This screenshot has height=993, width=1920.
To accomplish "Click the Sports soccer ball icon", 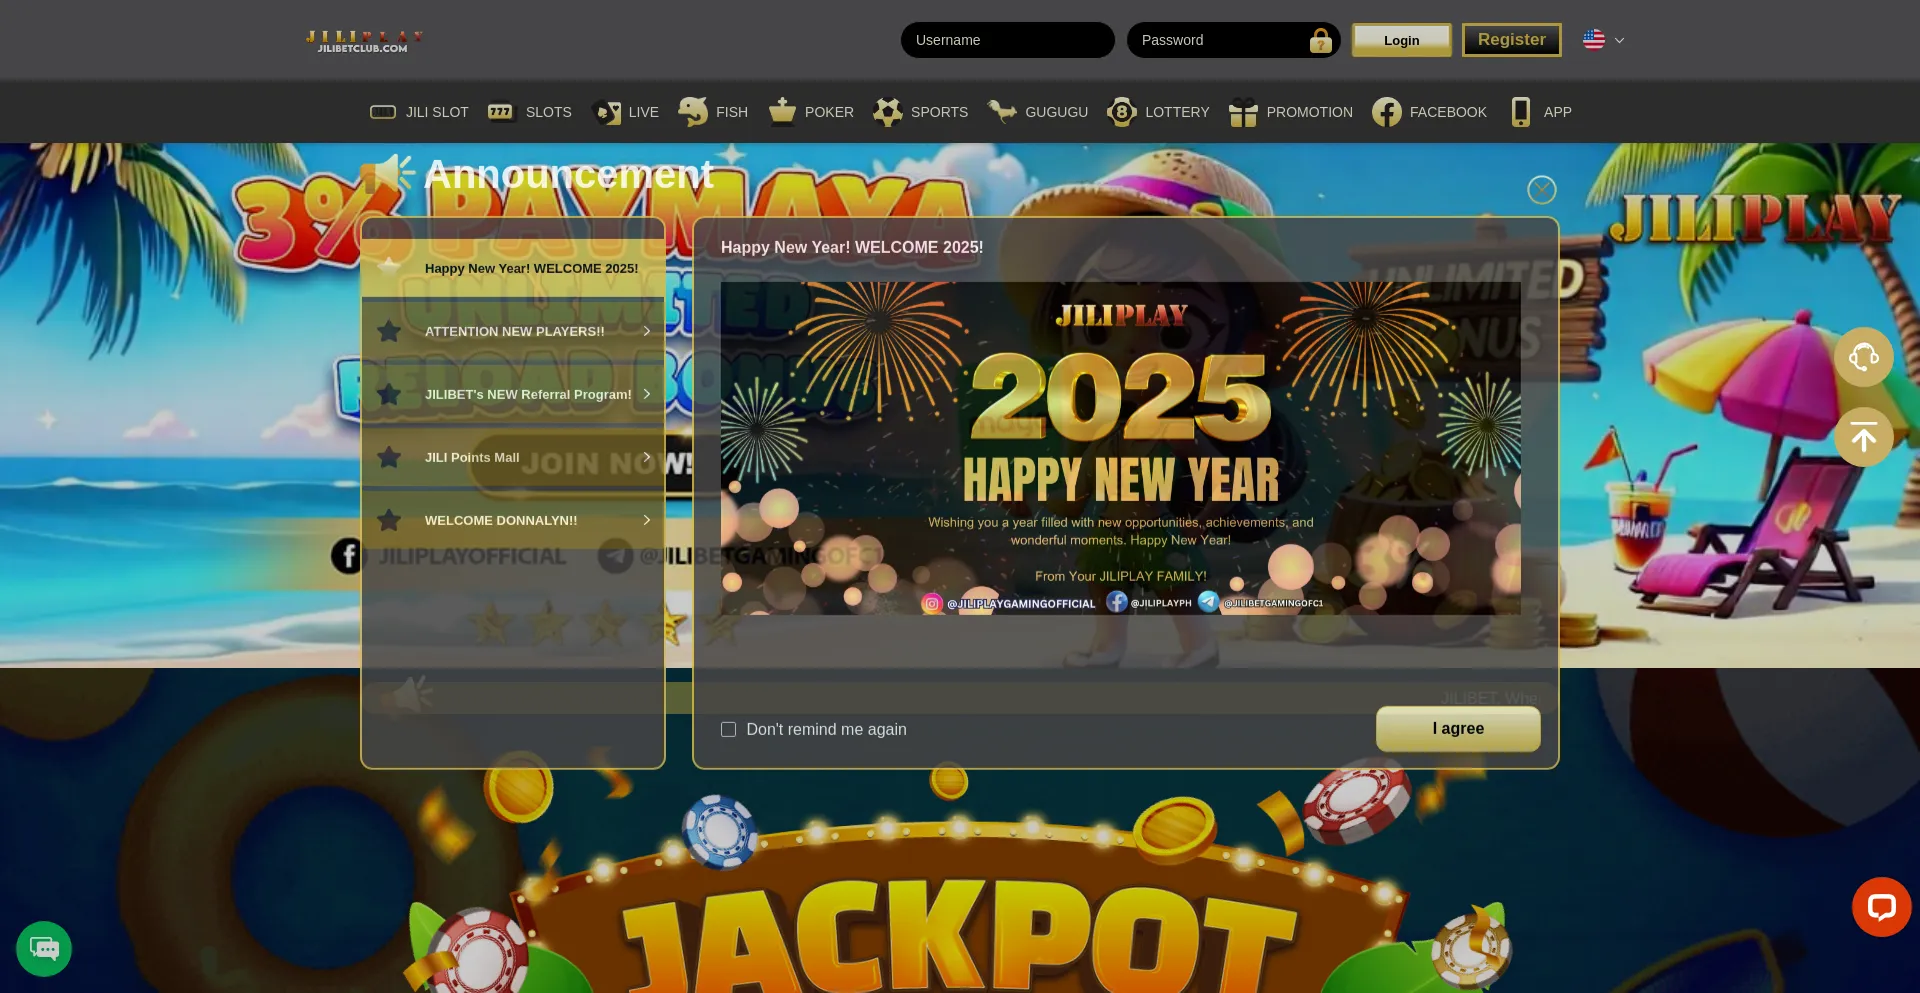I will coord(888,112).
